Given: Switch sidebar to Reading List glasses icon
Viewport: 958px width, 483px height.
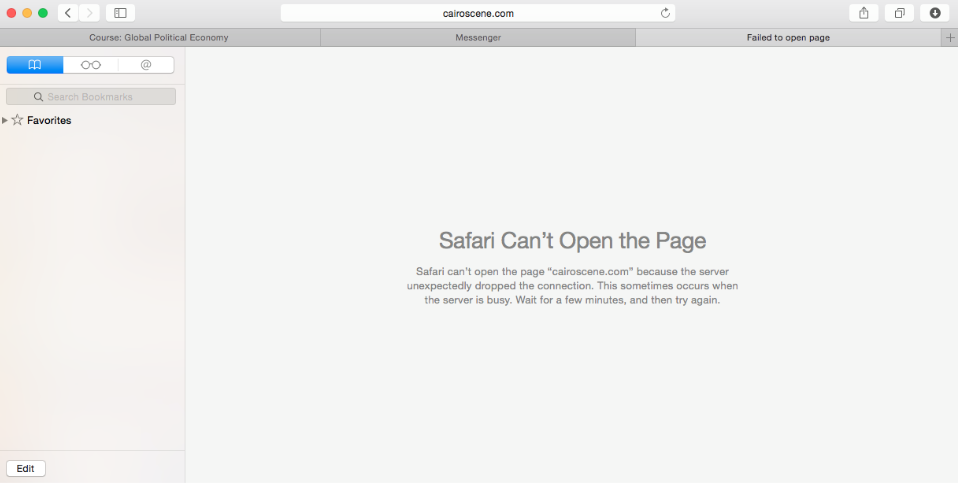Looking at the screenshot, I should click(x=90, y=65).
